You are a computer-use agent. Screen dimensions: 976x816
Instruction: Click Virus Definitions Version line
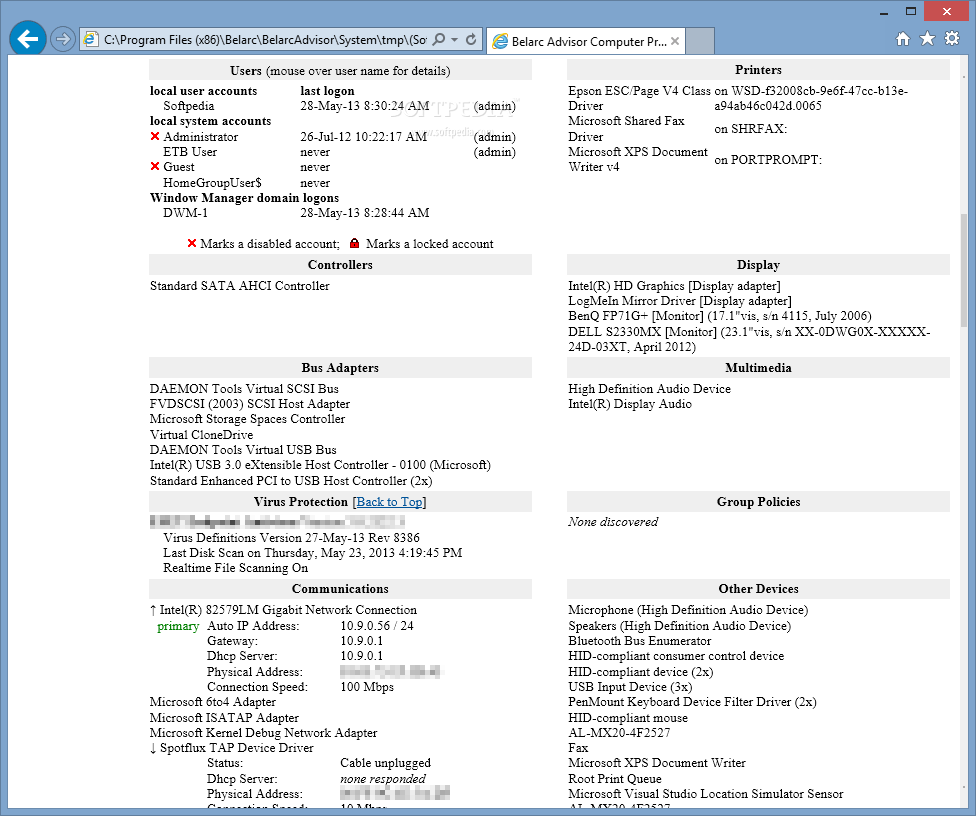click(x=291, y=537)
